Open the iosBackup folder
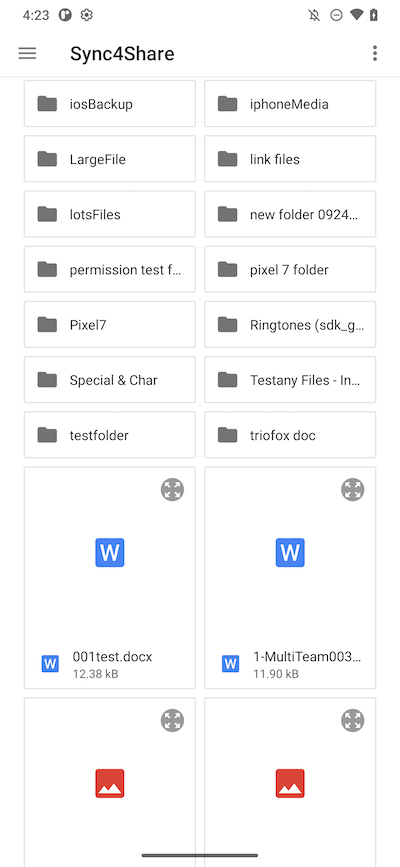Screen dimensions: 400x867 (110, 103)
